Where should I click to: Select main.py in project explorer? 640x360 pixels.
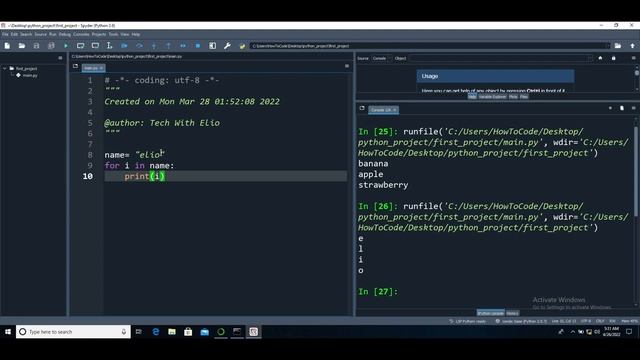point(30,76)
